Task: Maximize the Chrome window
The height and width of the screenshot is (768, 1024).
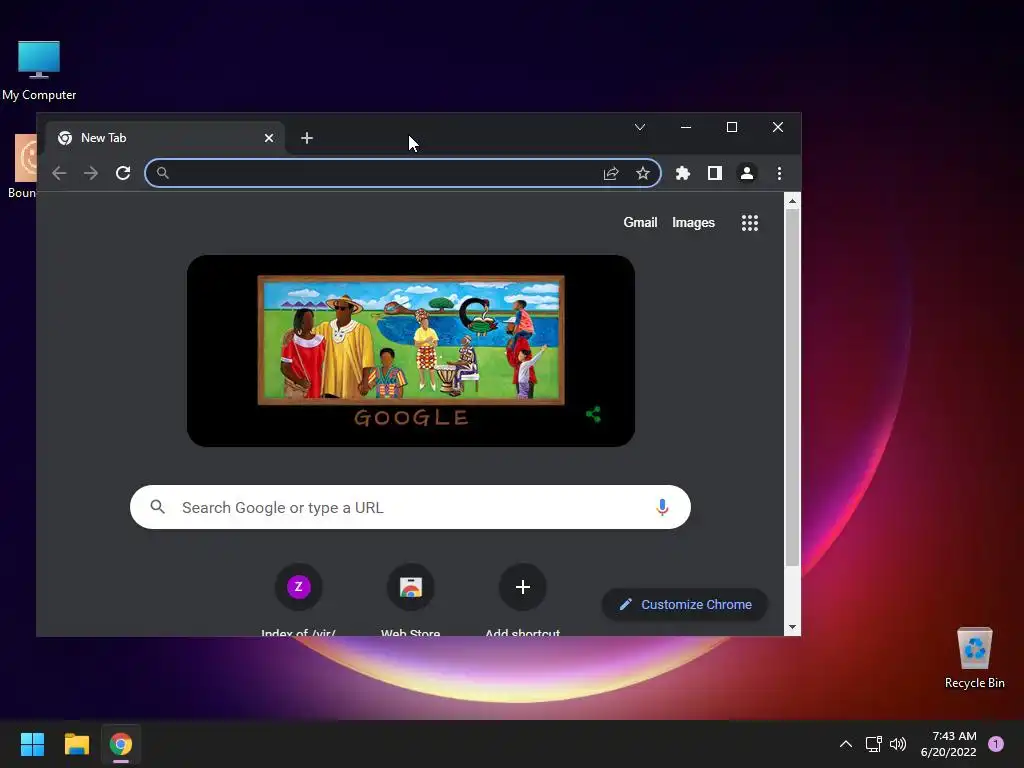Action: coord(732,127)
